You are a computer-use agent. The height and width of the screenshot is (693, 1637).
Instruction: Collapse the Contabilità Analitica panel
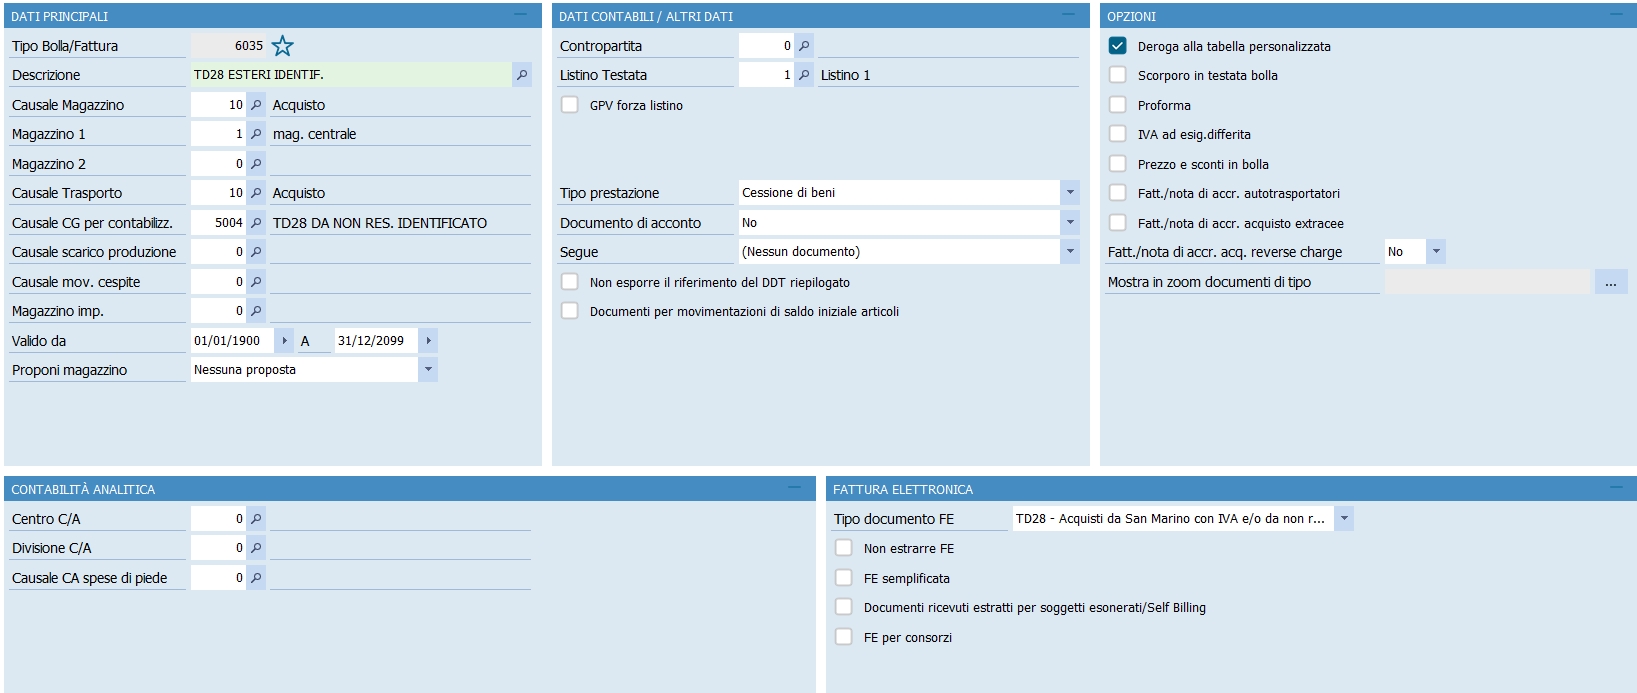click(x=794, y=488)
